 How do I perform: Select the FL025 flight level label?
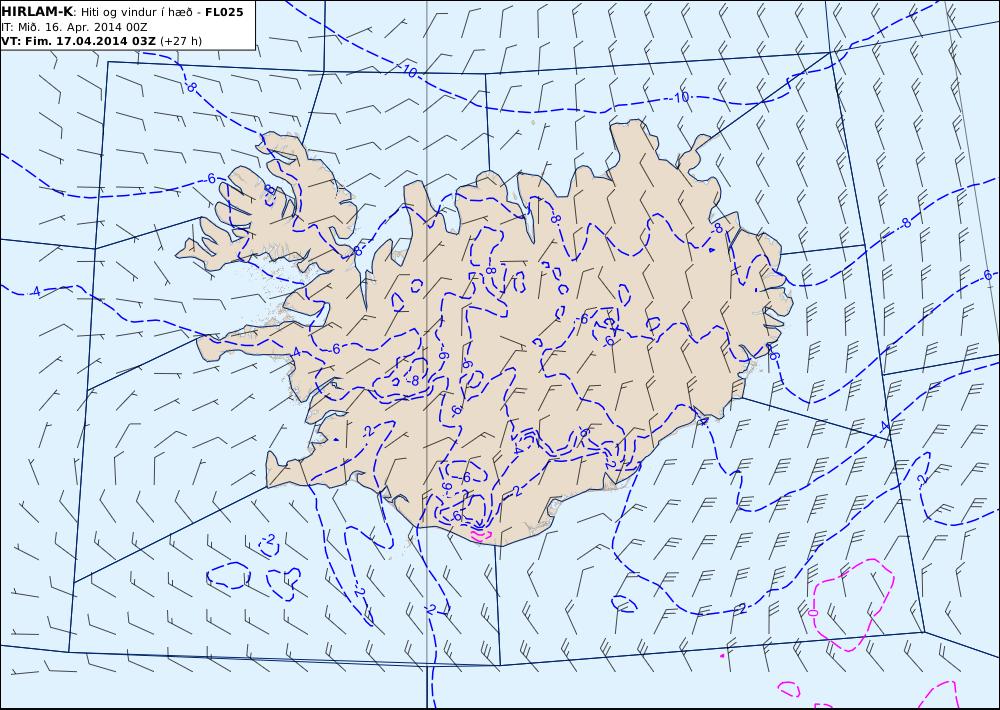tap(224, 12)
